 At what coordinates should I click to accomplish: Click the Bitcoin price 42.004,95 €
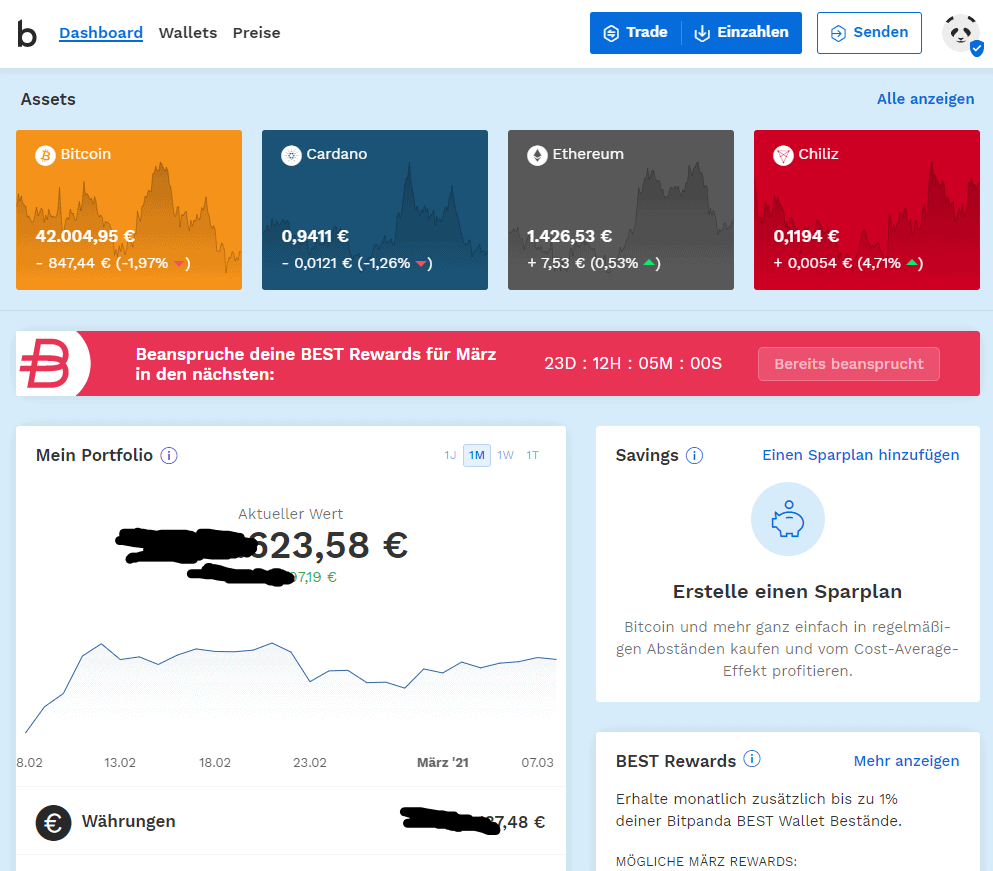(85, 236)
